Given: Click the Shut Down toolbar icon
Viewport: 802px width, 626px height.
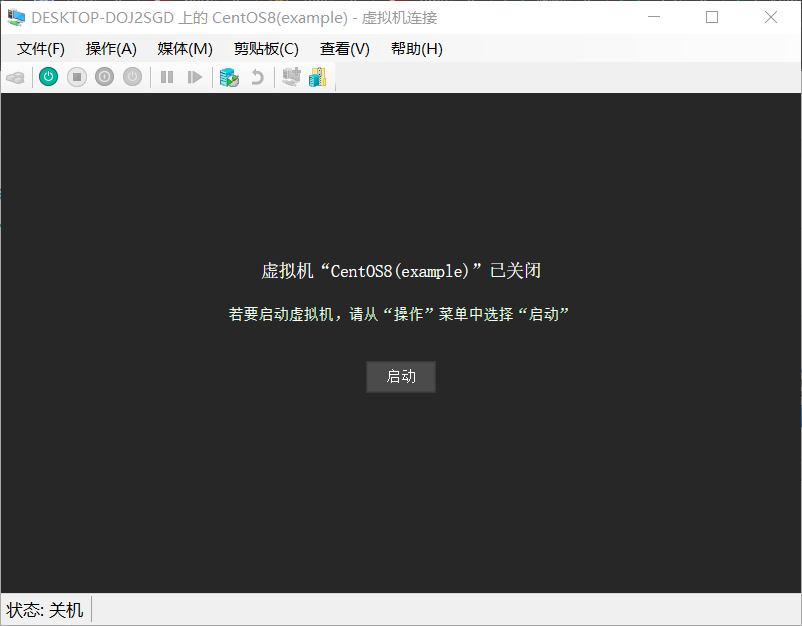Looking at the screenshot, I should pos(104,77).
